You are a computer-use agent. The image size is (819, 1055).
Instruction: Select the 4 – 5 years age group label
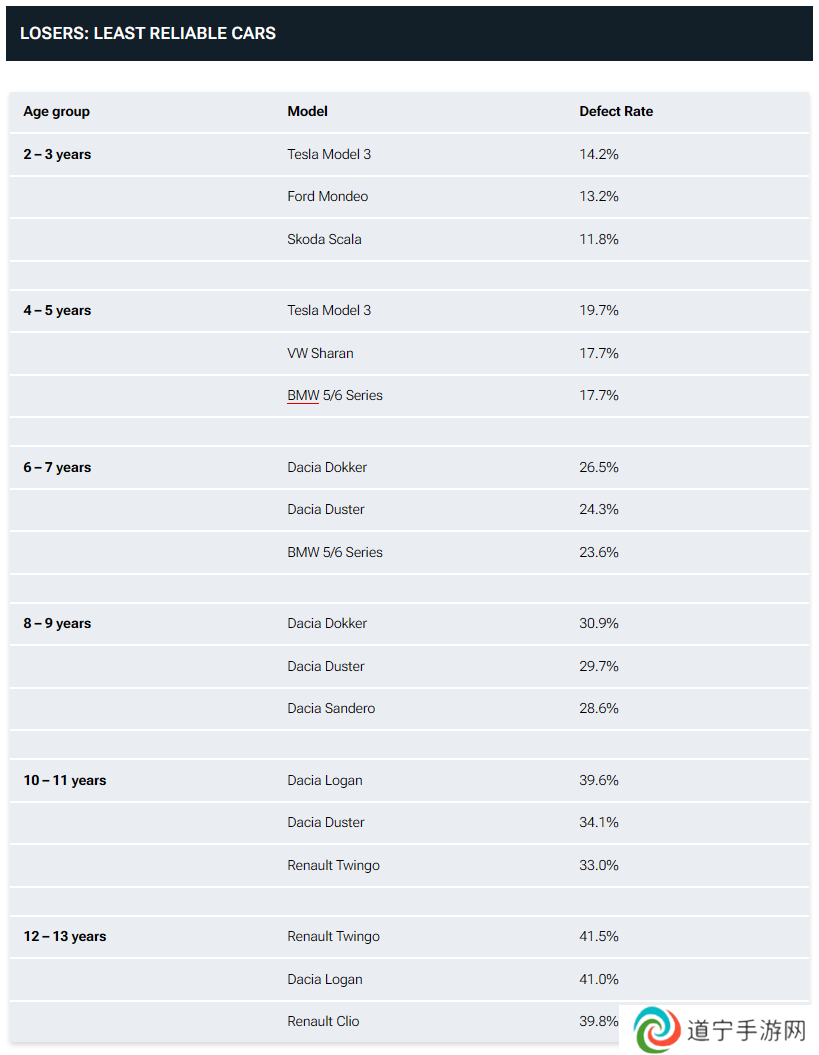(57, 311)
